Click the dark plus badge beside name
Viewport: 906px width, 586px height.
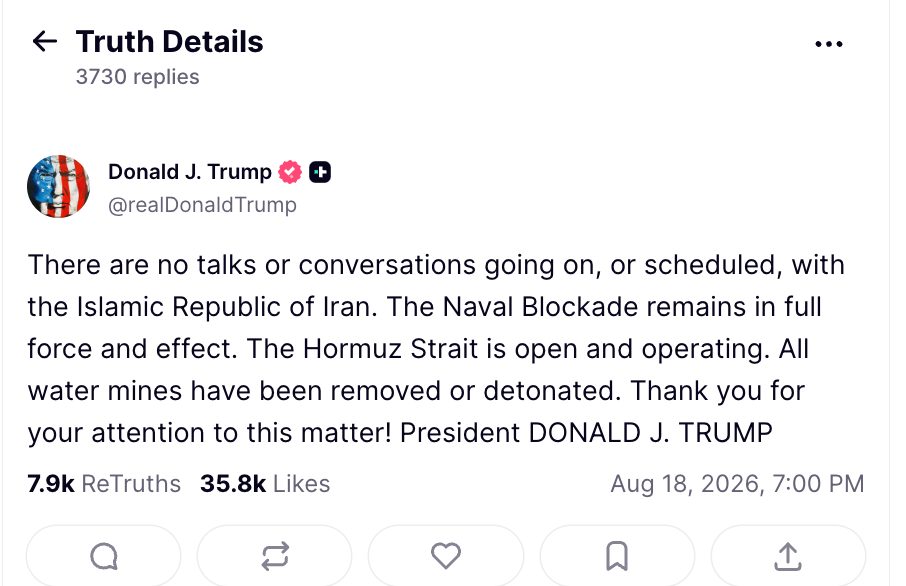(320, 172)
